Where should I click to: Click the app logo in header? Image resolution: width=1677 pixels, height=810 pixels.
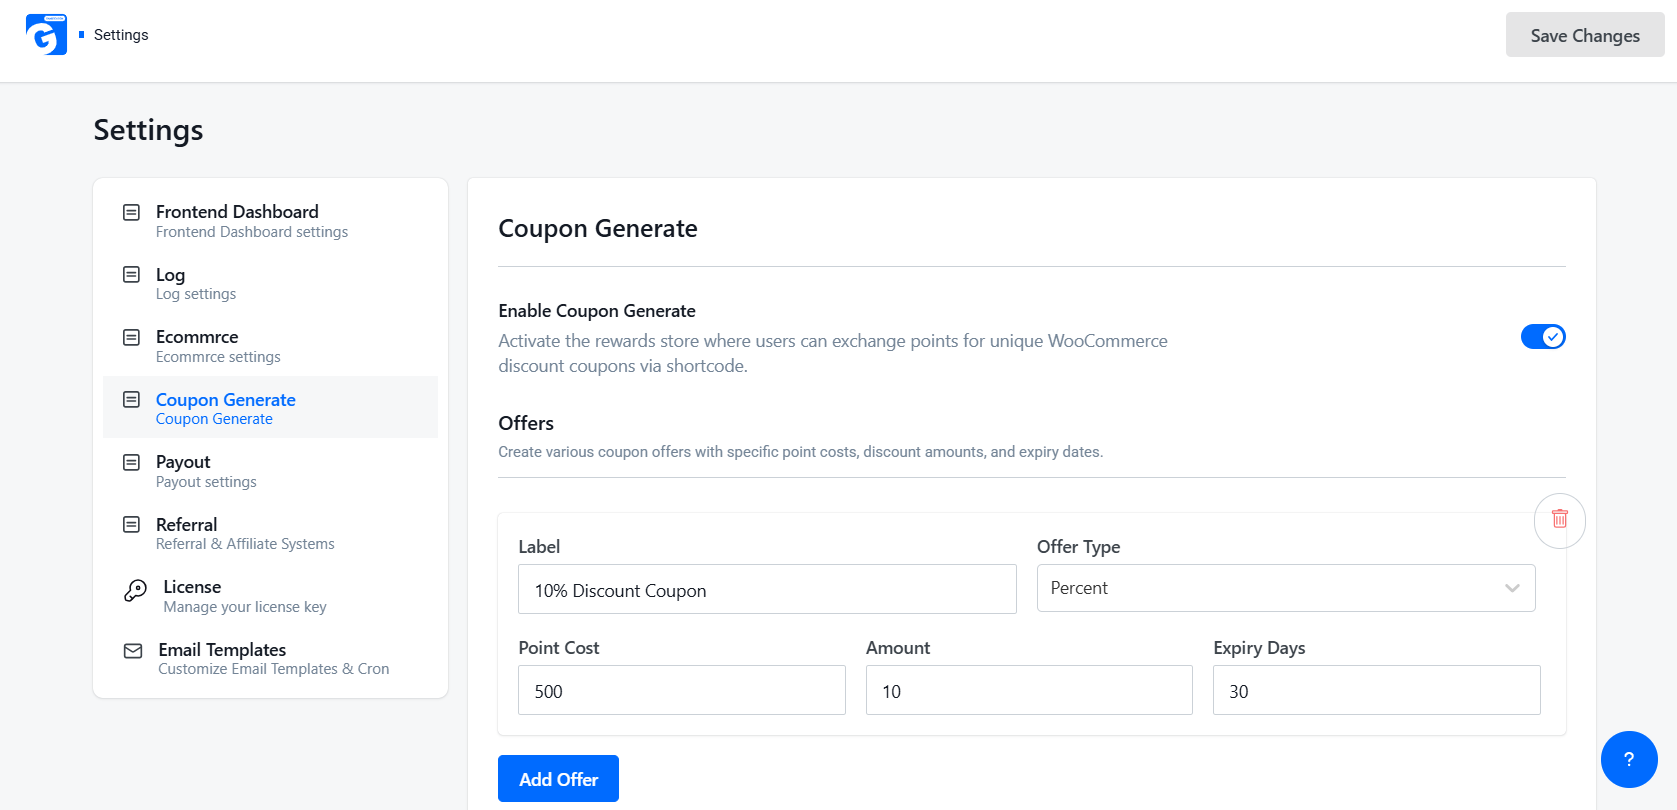coord(46,35)
